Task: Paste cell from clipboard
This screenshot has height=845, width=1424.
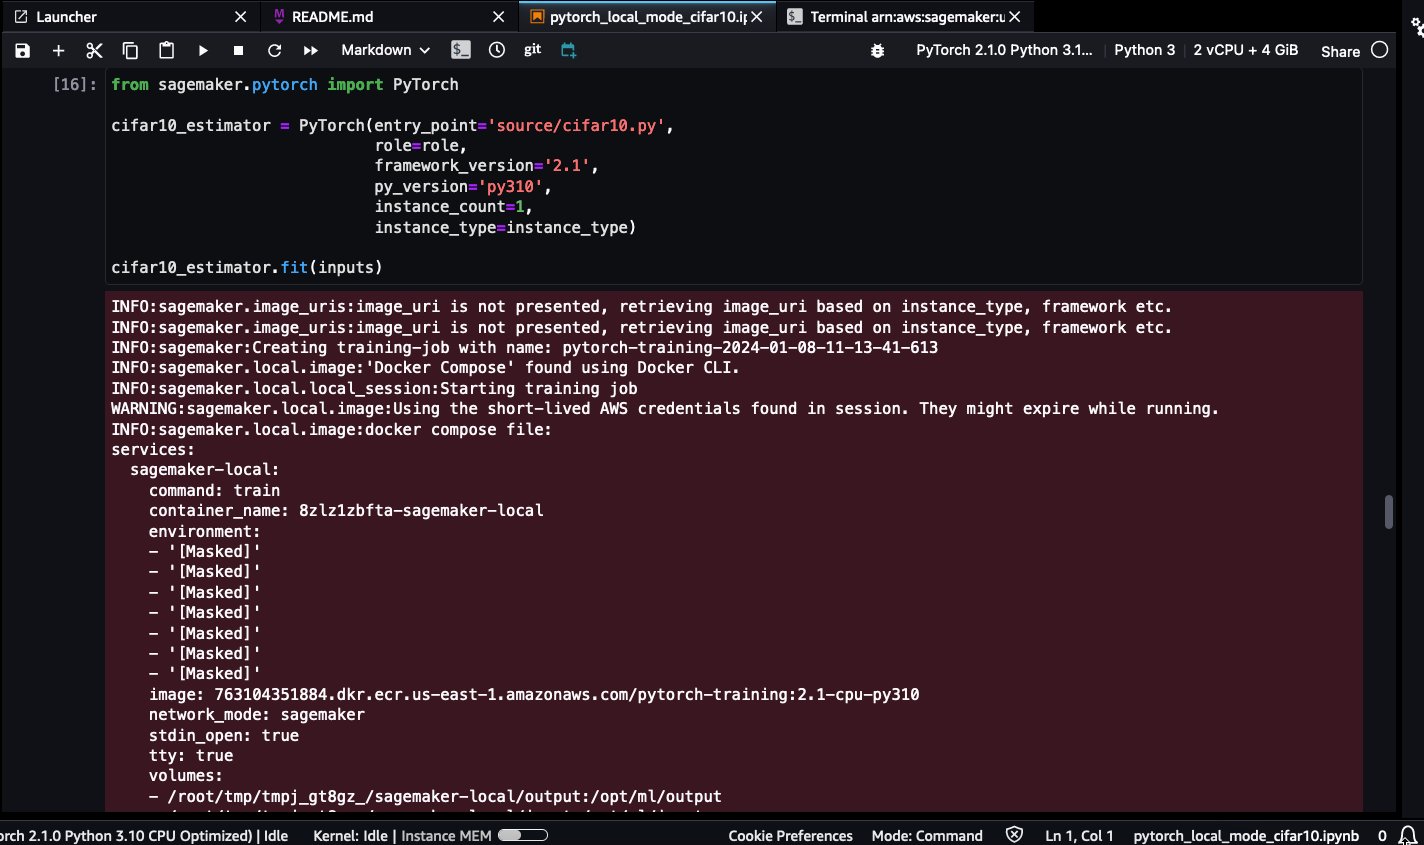Action: [x=166, y=50]
